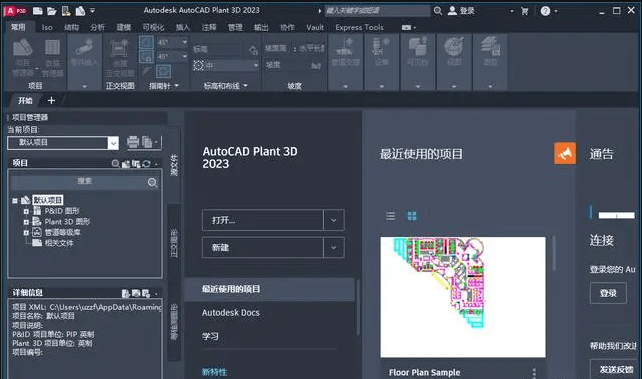Click the 搜索 field in project panel
642x379 pixels.
pyautogui.click(x=84, y=182)
